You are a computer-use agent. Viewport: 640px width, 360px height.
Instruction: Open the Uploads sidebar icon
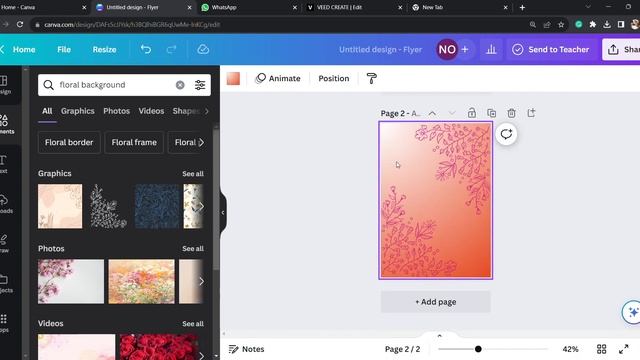(x=5, y=204)
